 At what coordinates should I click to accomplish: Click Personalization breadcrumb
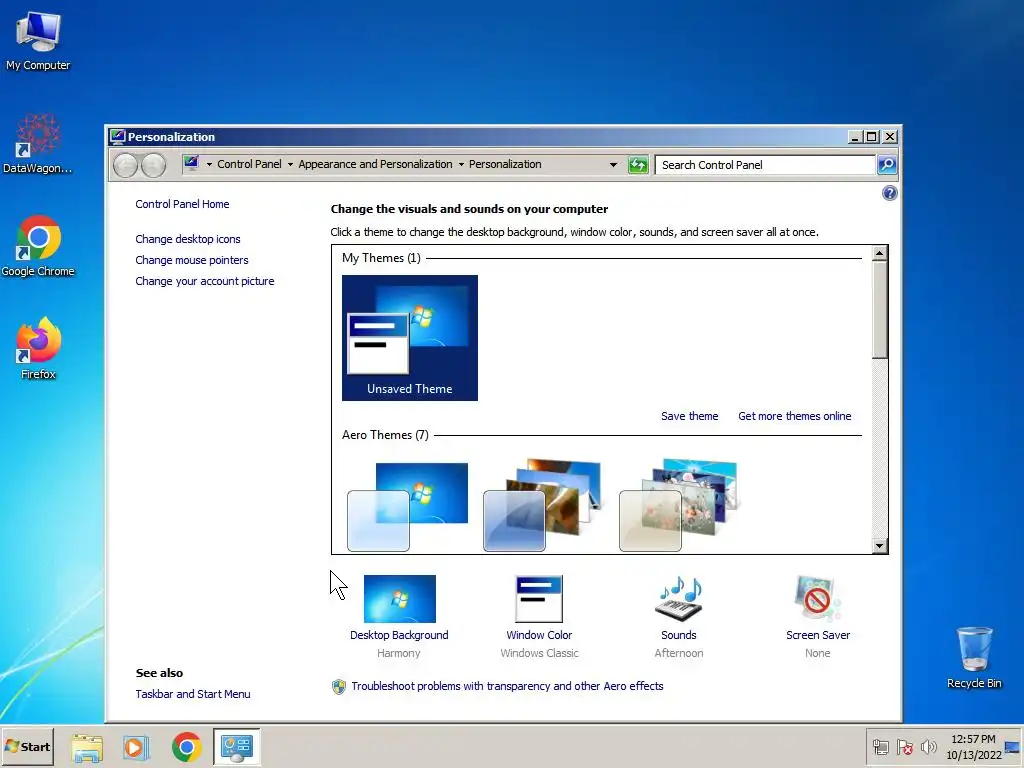[x=505, y=165]
